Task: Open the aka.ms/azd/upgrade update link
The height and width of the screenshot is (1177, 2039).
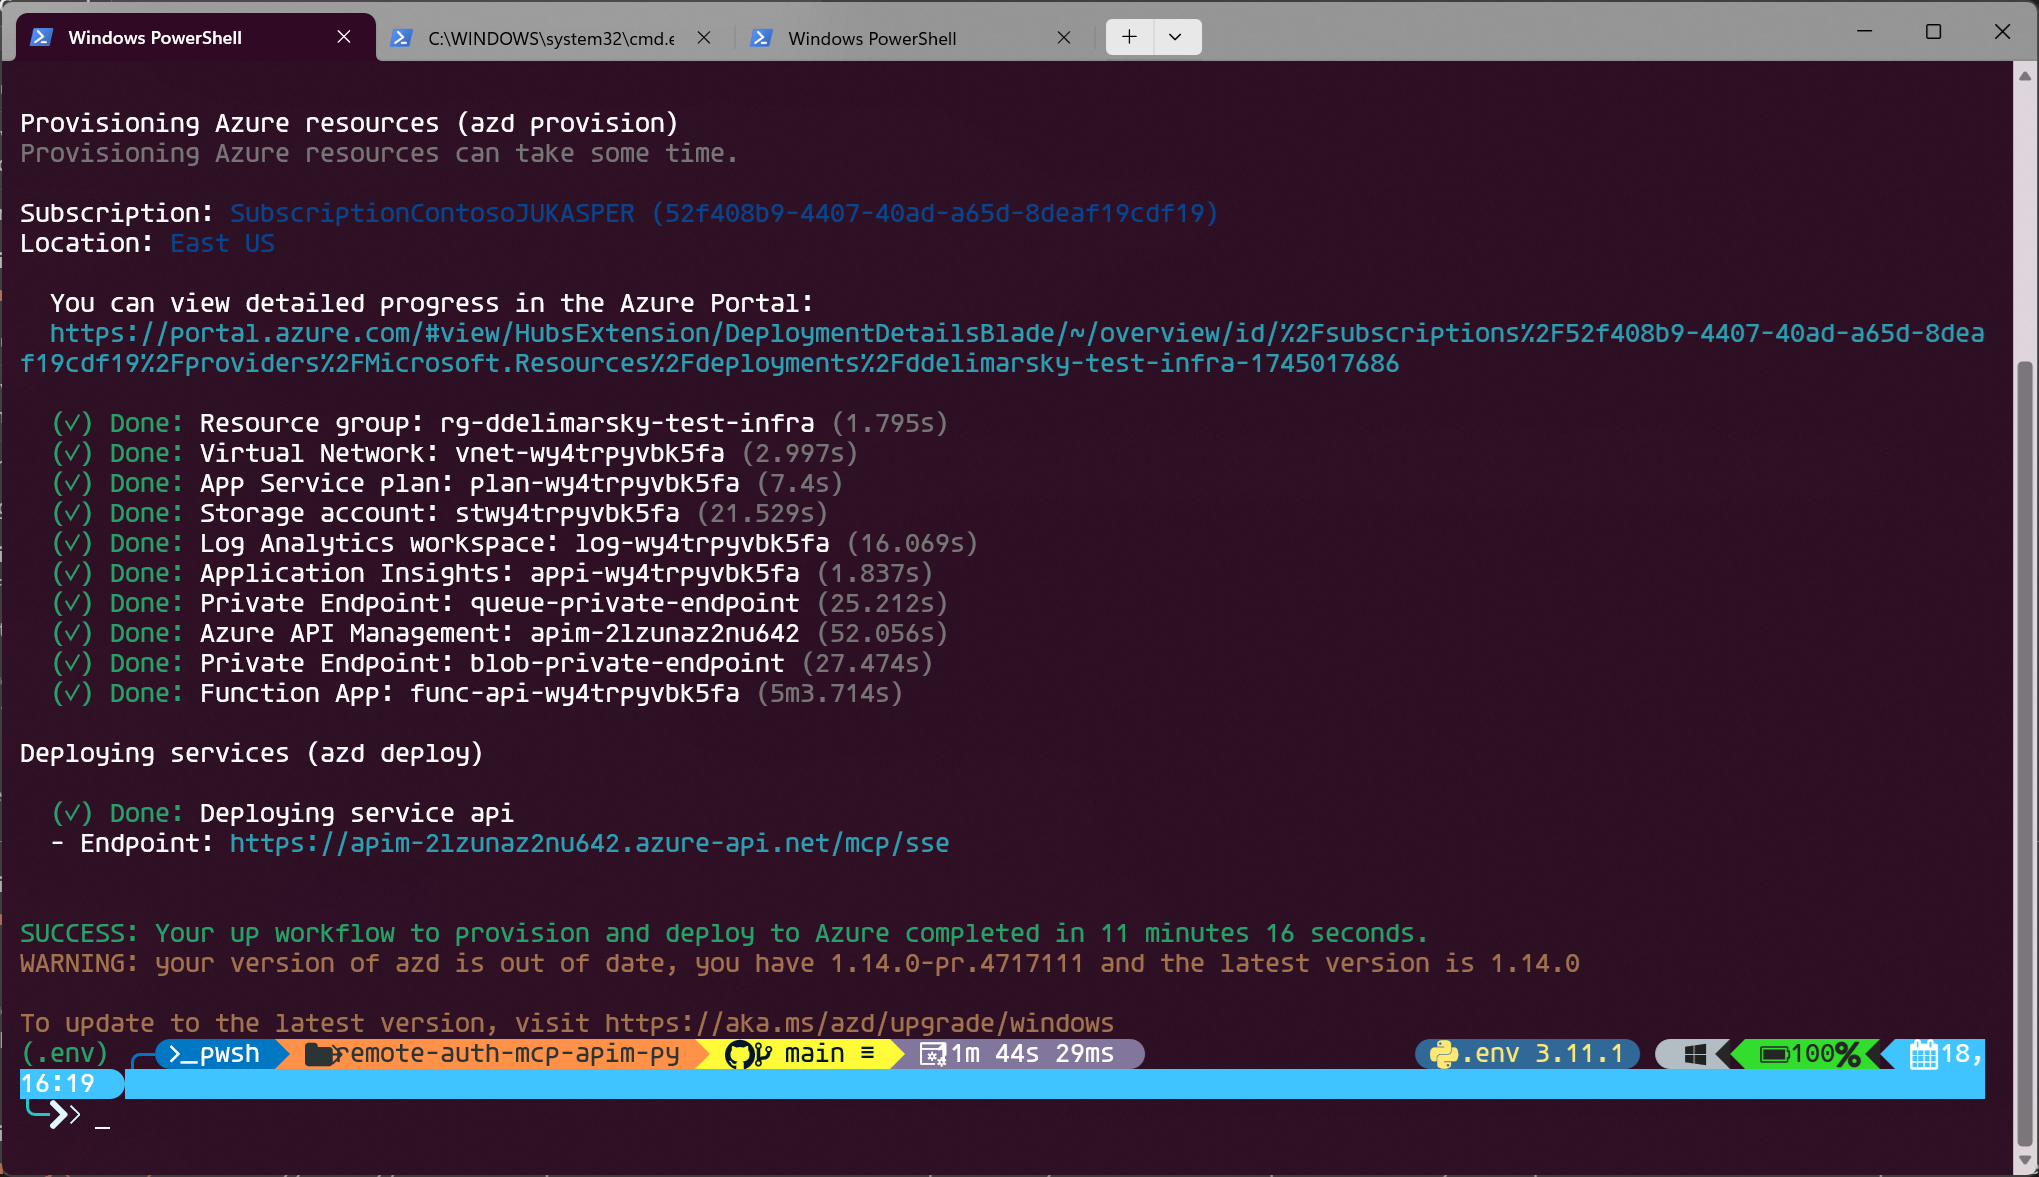Action: tap(858, 1023)
